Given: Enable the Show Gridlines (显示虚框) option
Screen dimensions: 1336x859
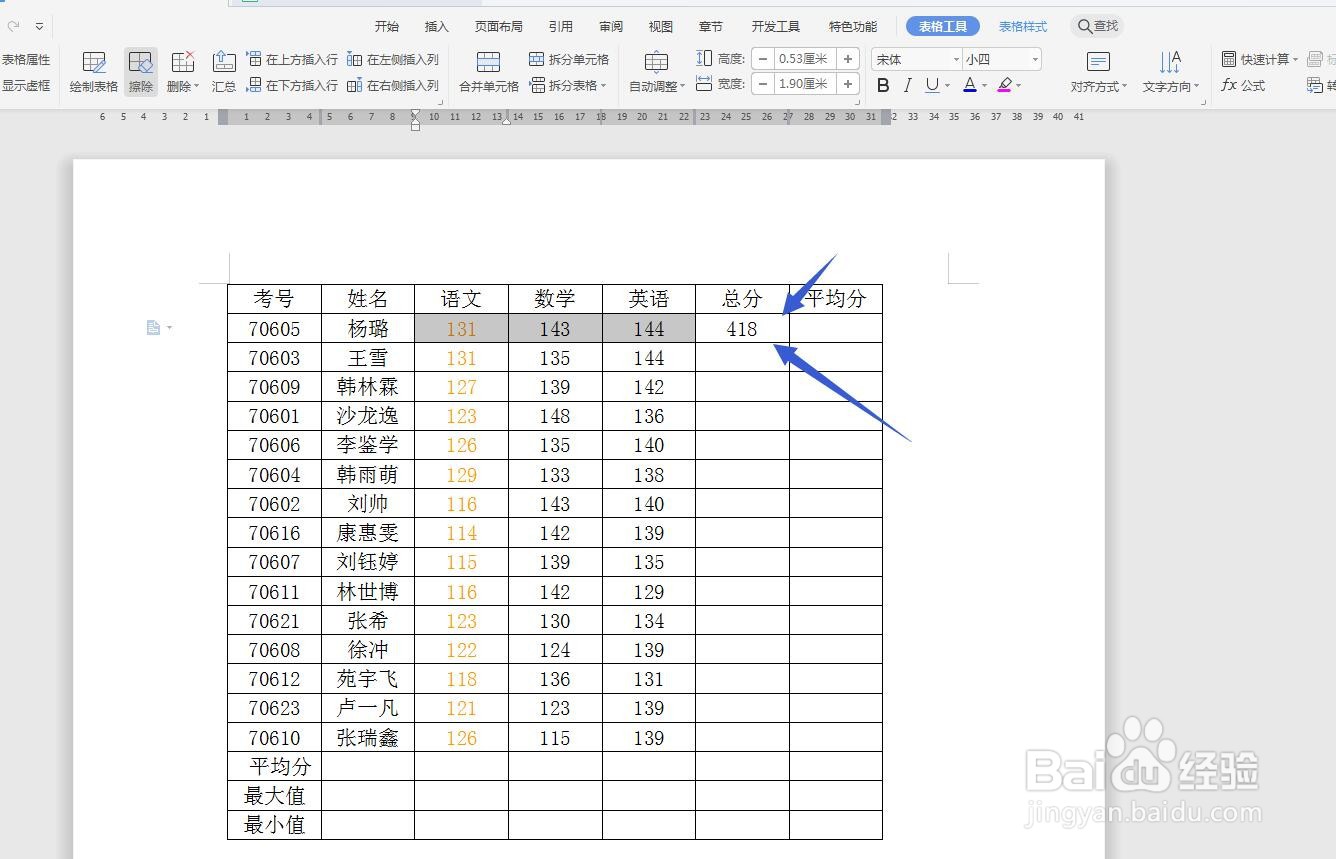Looking at the screenshot, I should (x=28, y=85).
